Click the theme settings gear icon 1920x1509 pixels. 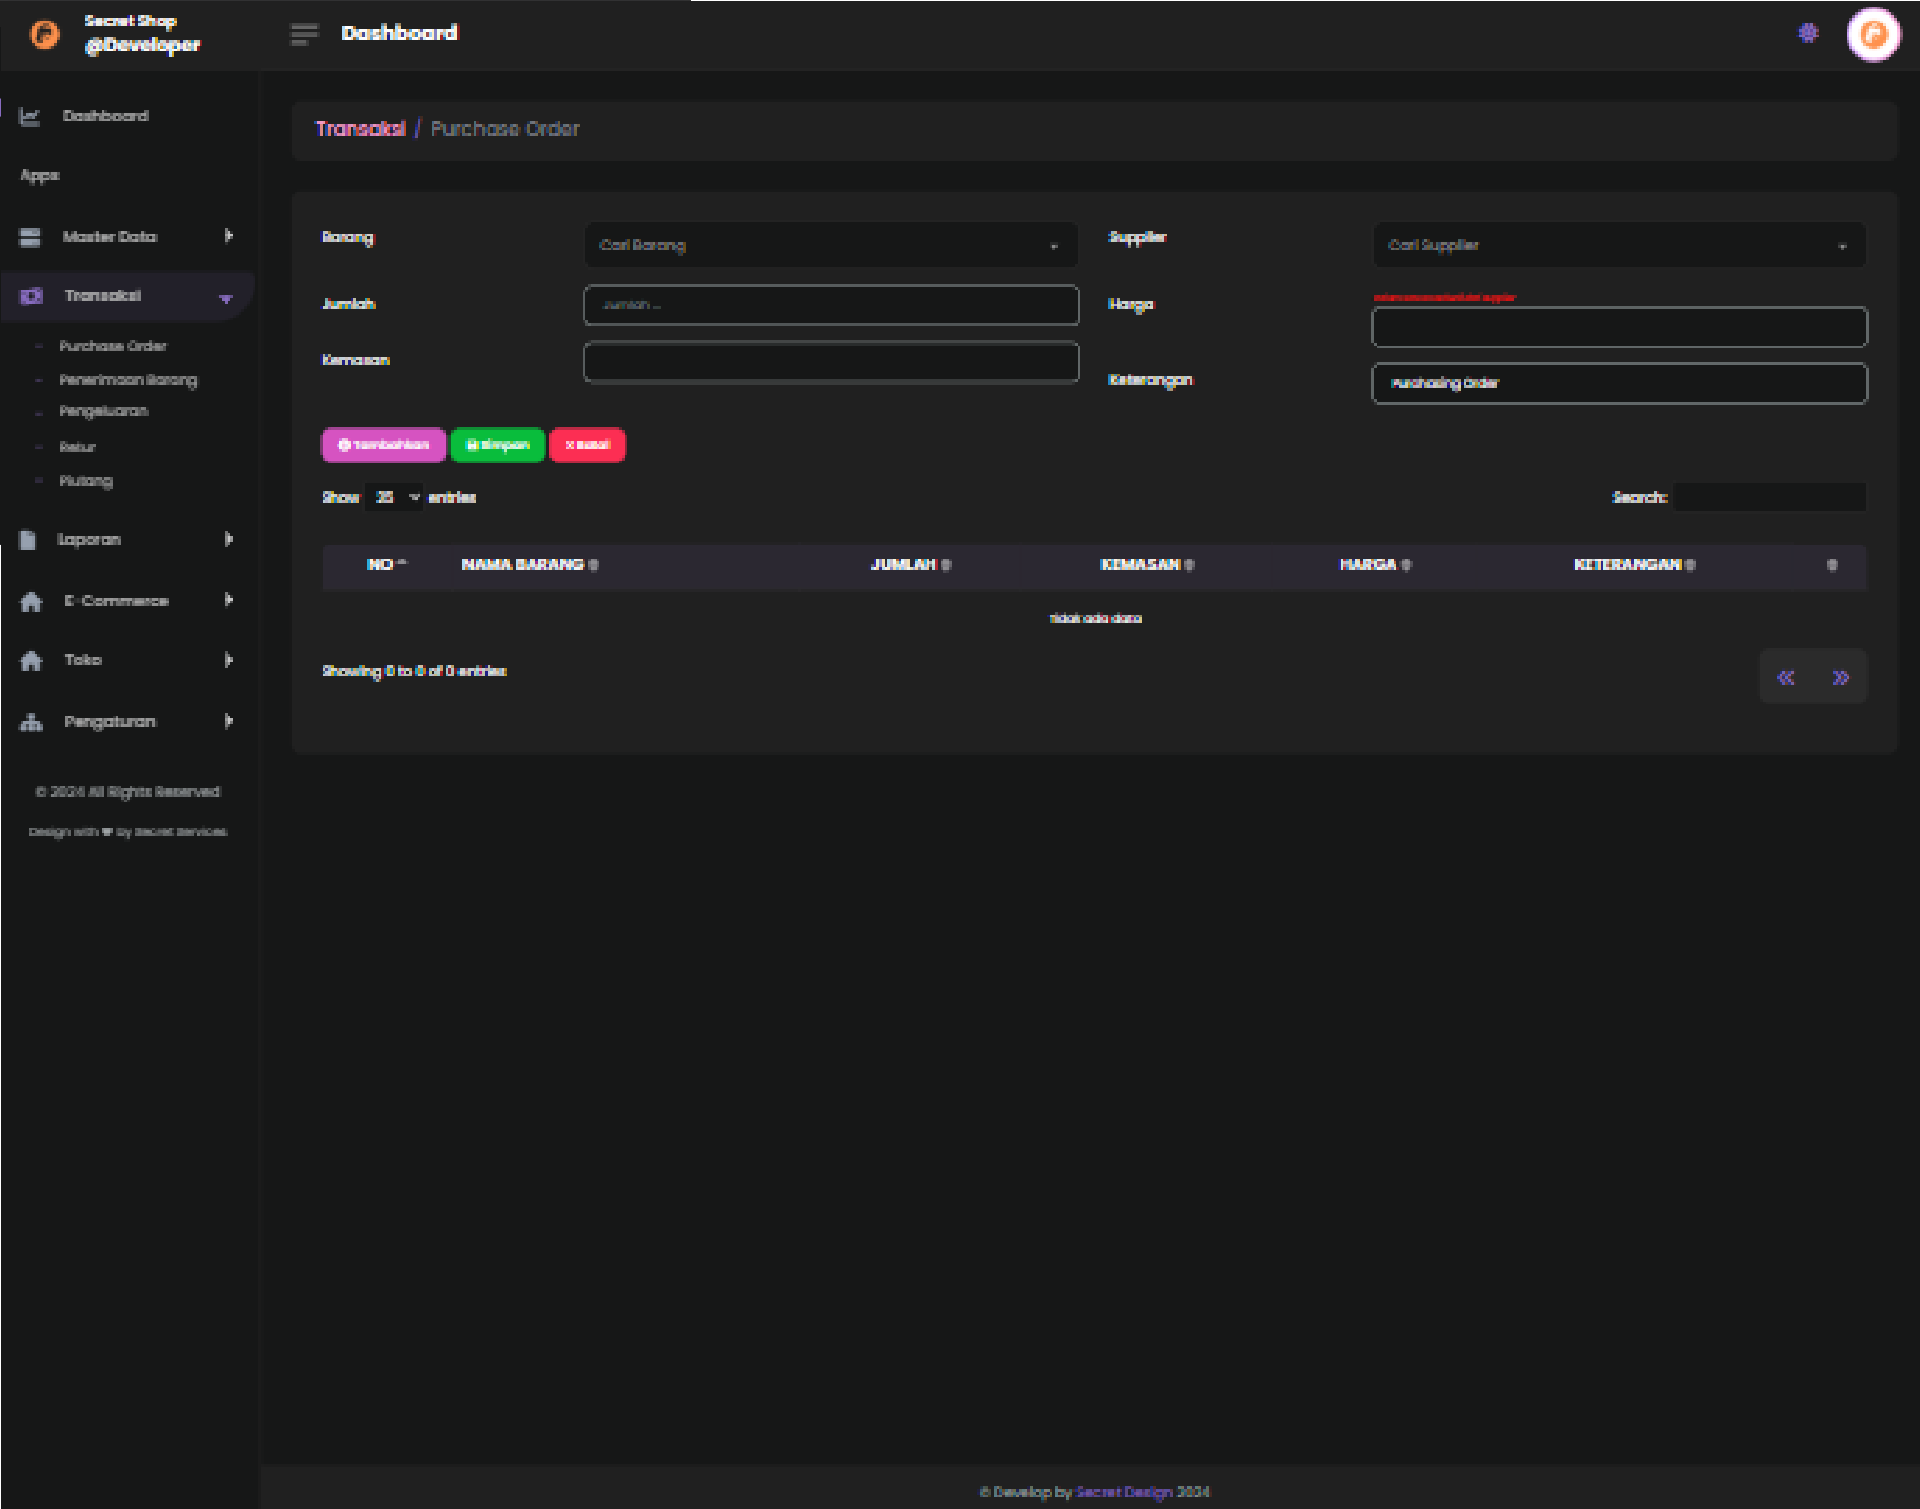1808,34
